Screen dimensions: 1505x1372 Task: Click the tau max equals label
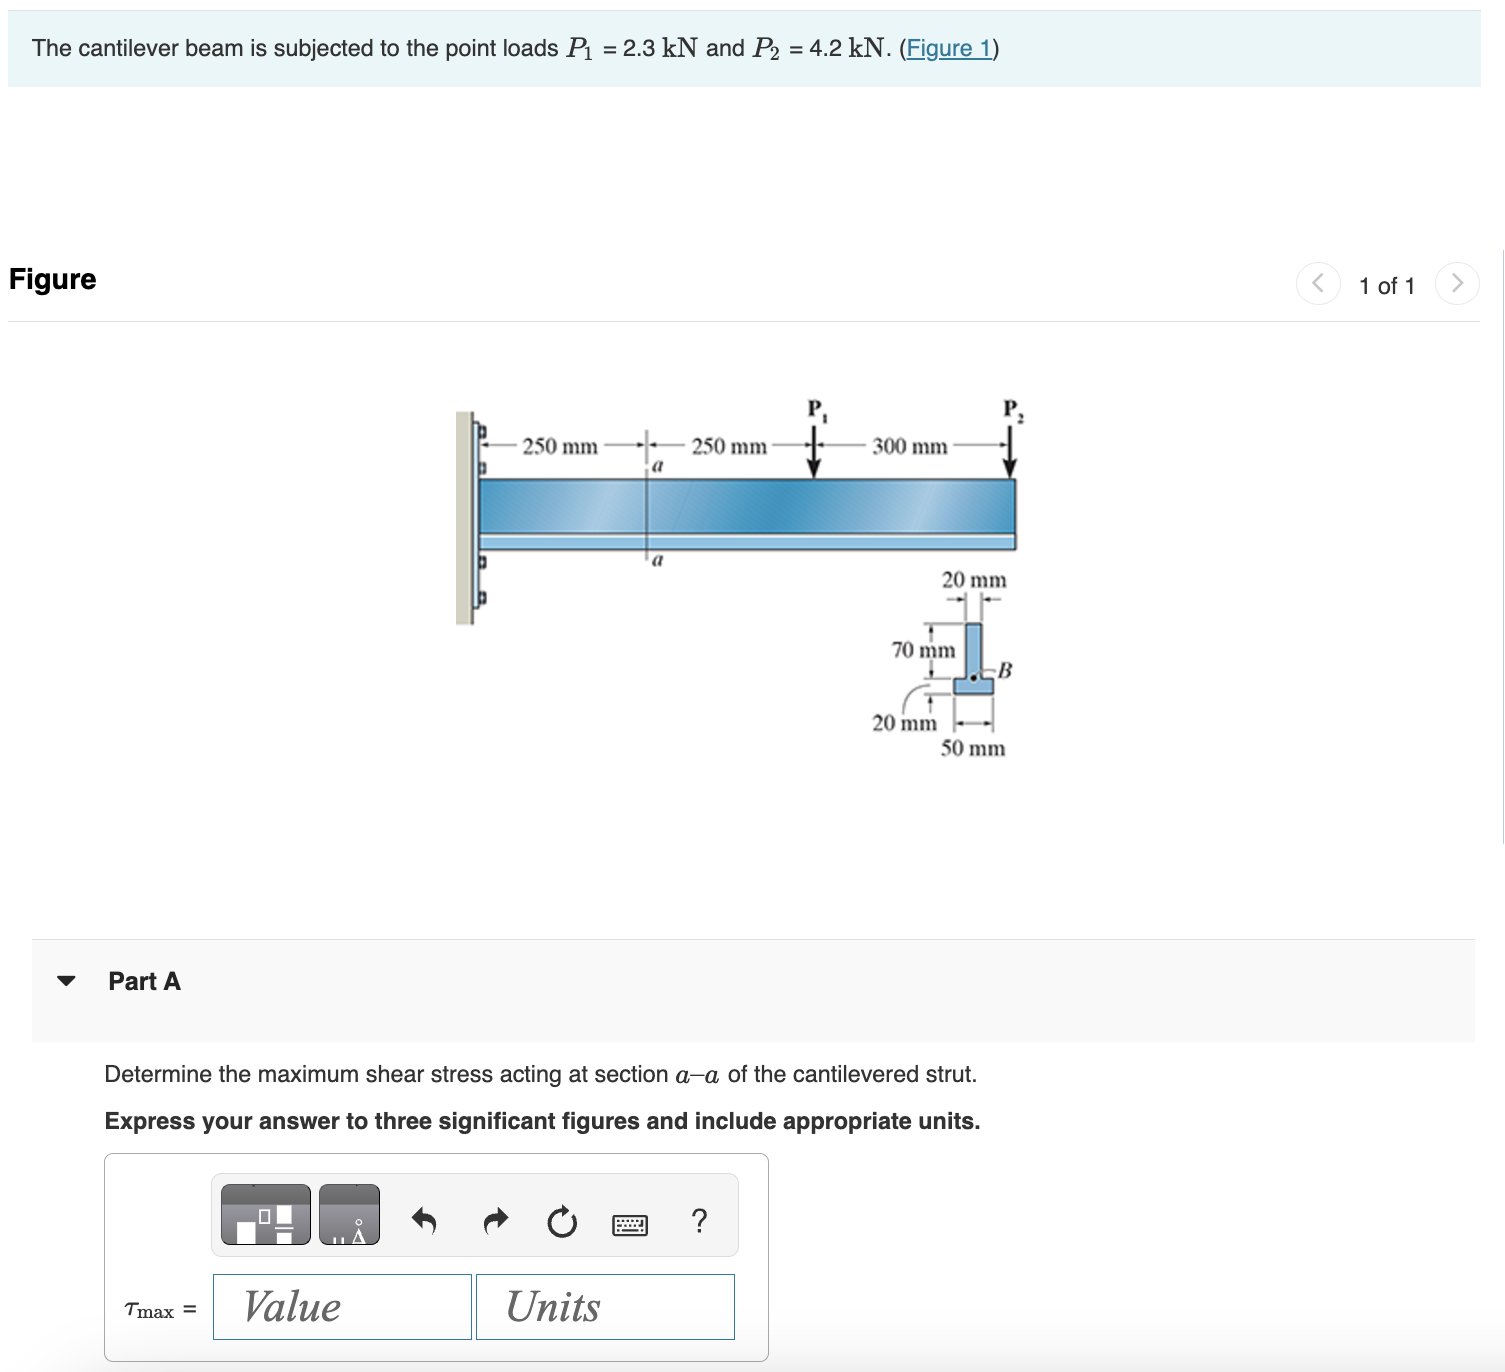[x=157, y=1308]
